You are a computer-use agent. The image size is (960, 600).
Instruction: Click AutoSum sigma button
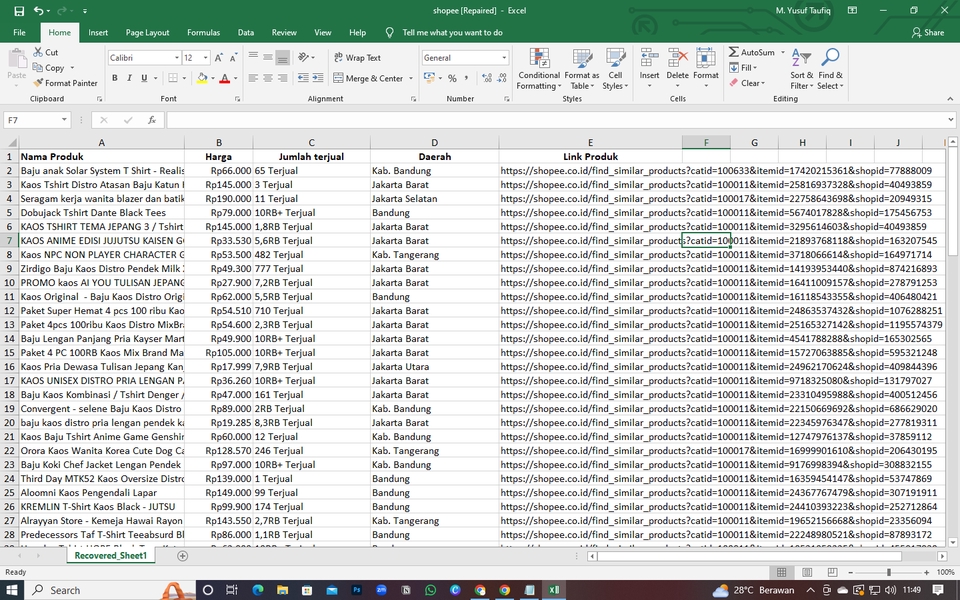(752, 52)
